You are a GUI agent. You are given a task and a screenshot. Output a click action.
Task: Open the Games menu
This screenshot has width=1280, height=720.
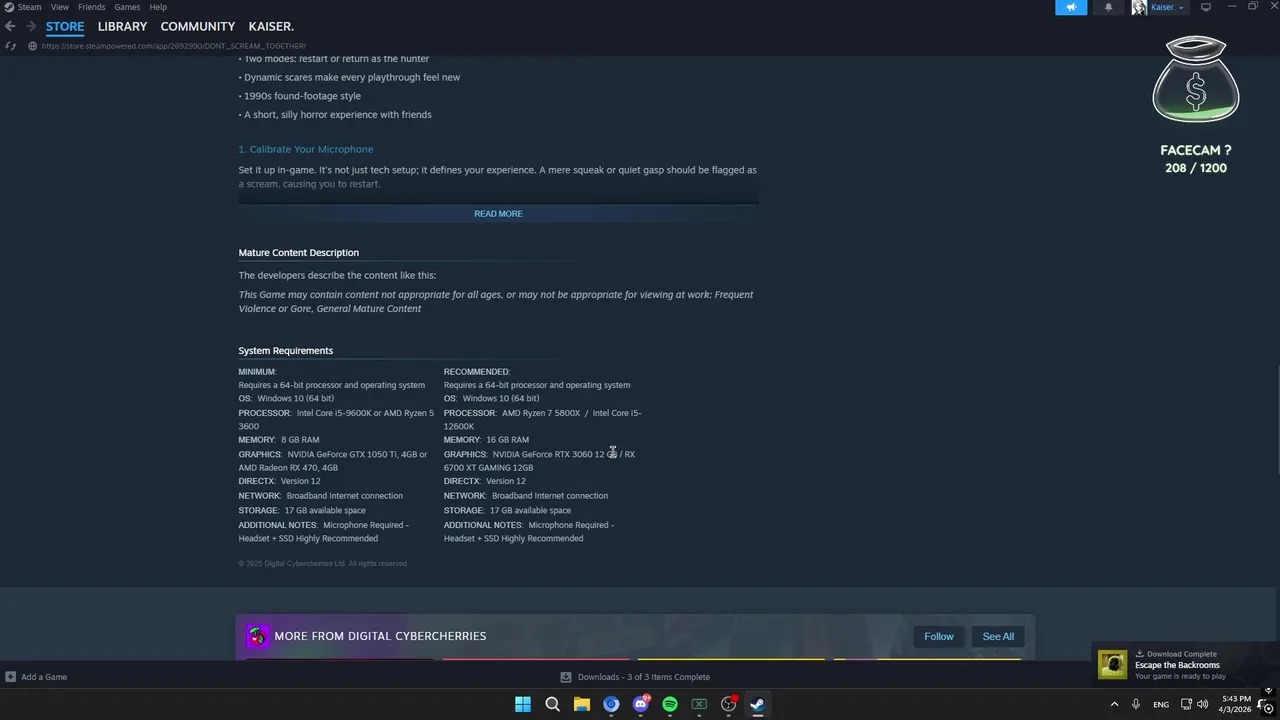pyautogui.click(x=127, y=7)
